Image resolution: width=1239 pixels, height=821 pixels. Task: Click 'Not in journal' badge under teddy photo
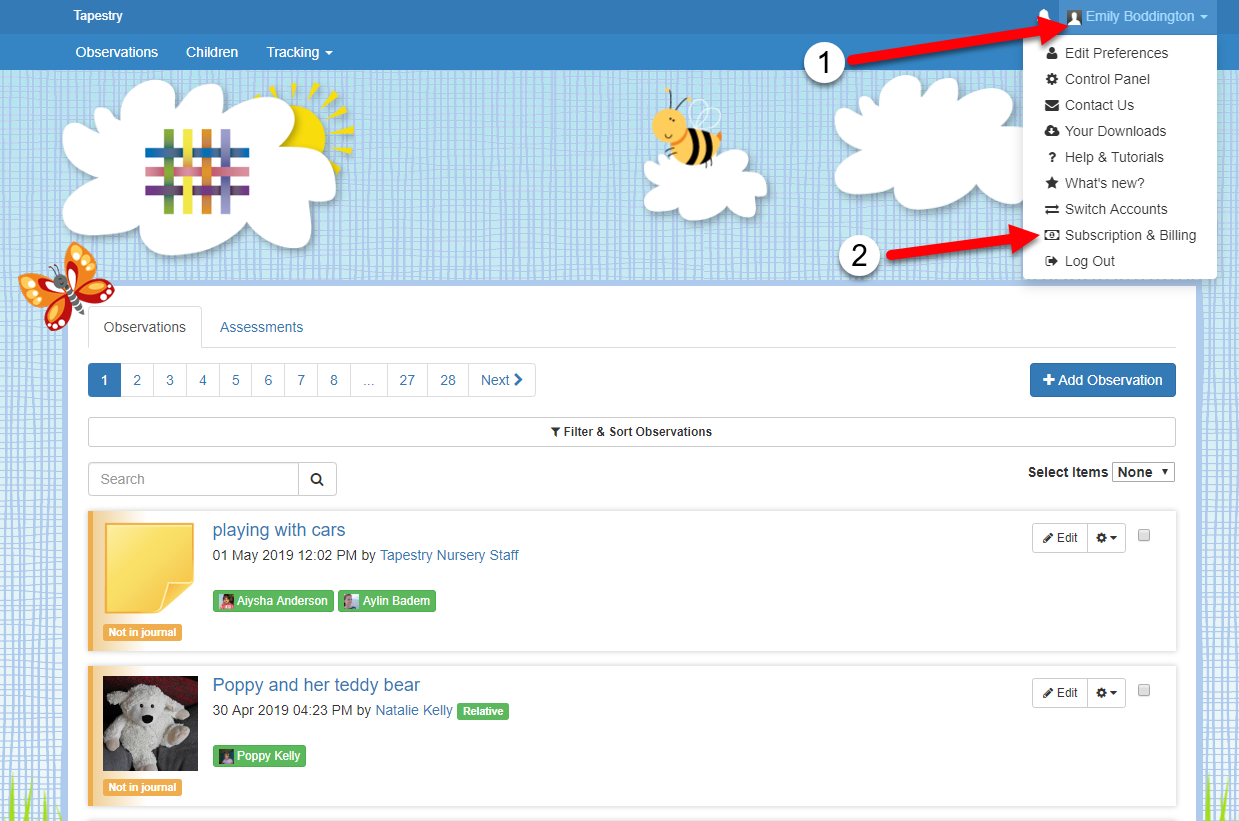143,787
